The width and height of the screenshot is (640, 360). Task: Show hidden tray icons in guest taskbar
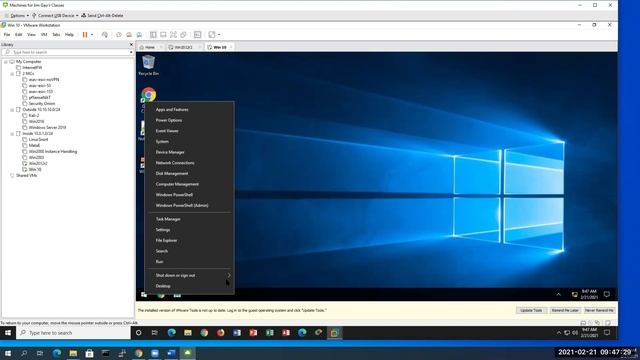pos(559,294)
